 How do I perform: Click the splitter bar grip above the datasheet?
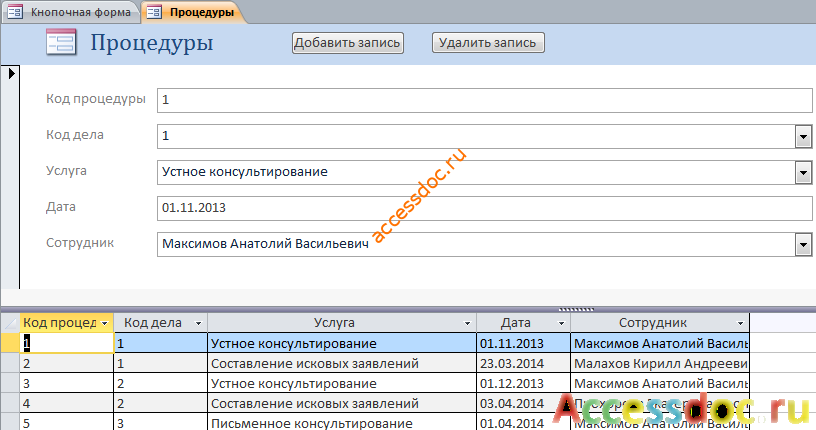pos(576,309)
